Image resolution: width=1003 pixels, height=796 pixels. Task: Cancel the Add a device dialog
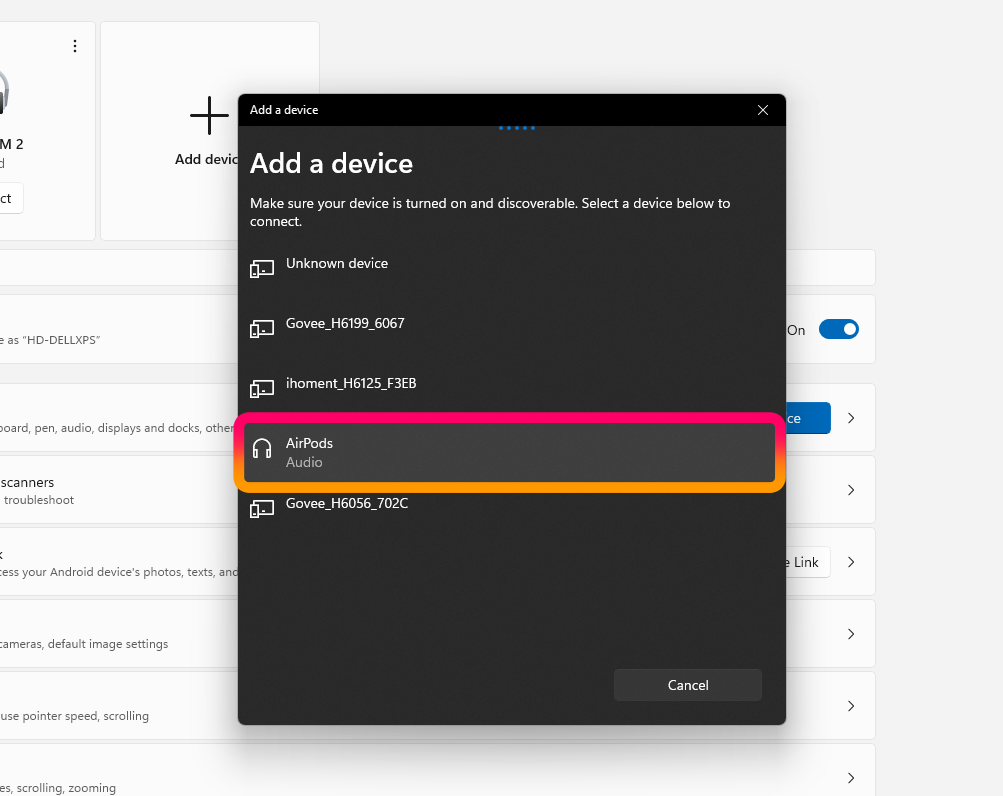tap(688, 685)
